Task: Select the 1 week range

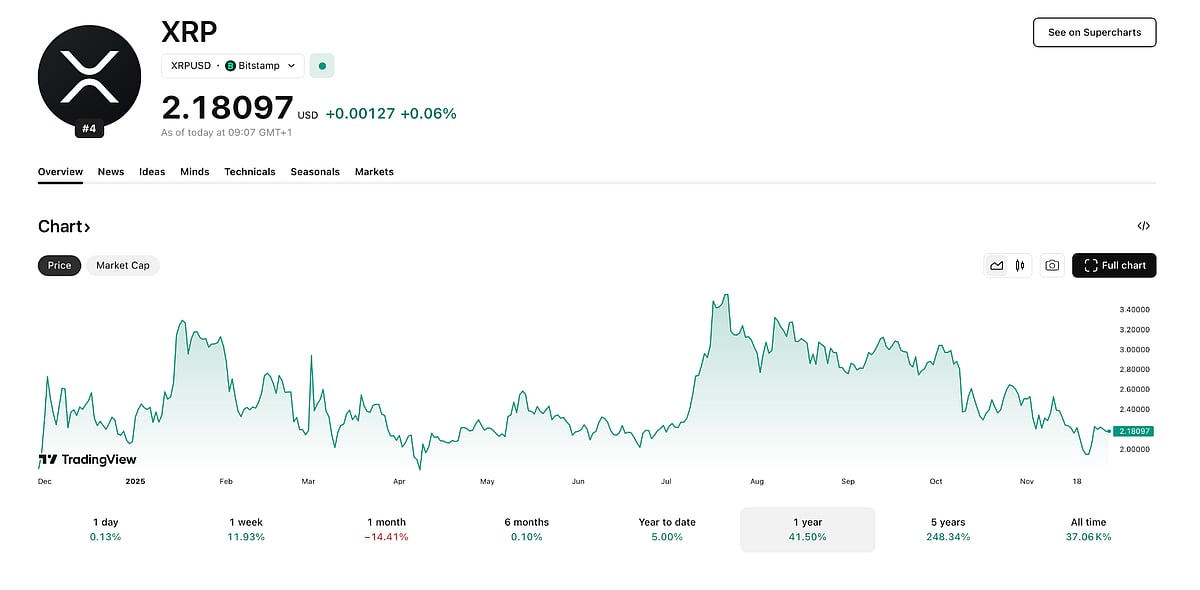Action: click(x=246, y=529)
